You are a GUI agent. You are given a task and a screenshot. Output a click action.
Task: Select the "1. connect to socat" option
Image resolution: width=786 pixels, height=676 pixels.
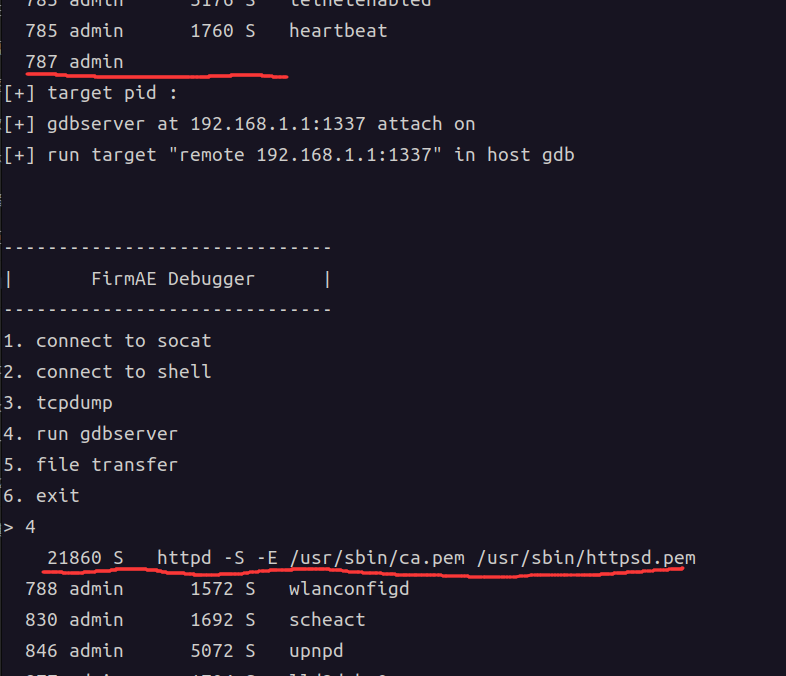point(107,341)
